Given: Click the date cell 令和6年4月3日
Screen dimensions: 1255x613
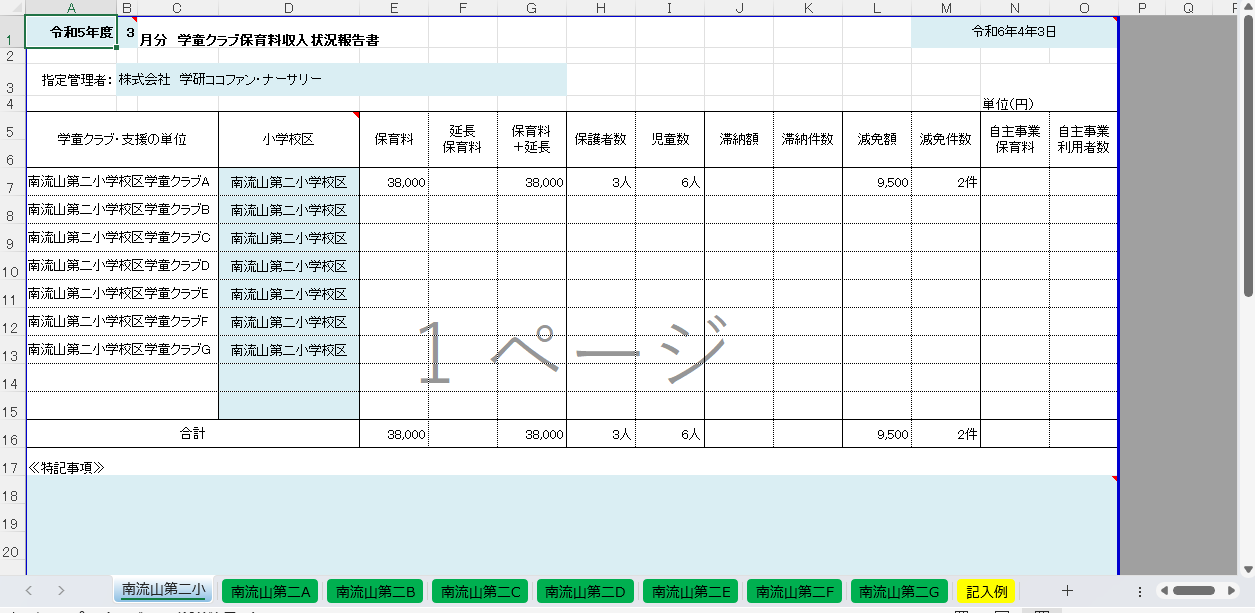Looking at the screenshot, I should [x=1014, y=32].
